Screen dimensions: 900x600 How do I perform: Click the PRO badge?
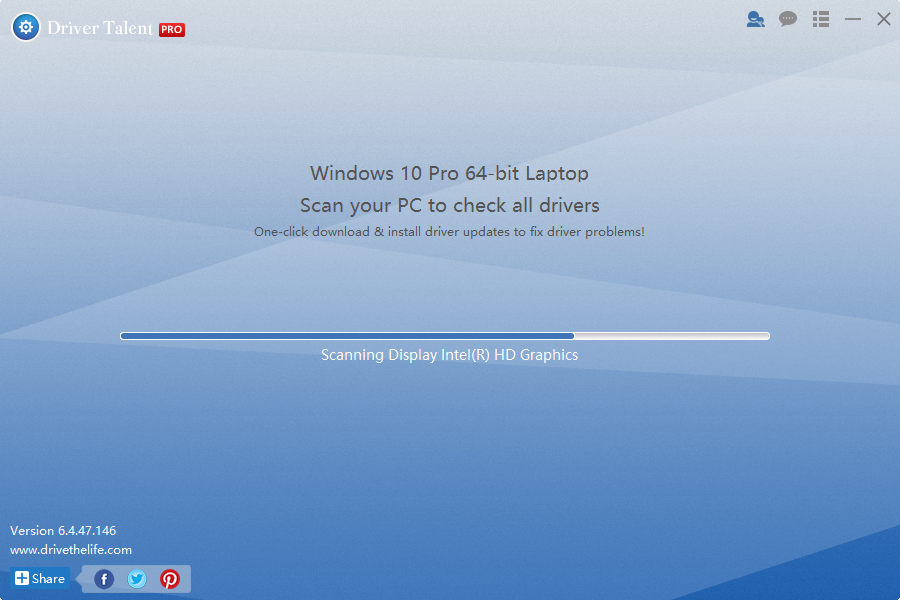click(172, 29)
